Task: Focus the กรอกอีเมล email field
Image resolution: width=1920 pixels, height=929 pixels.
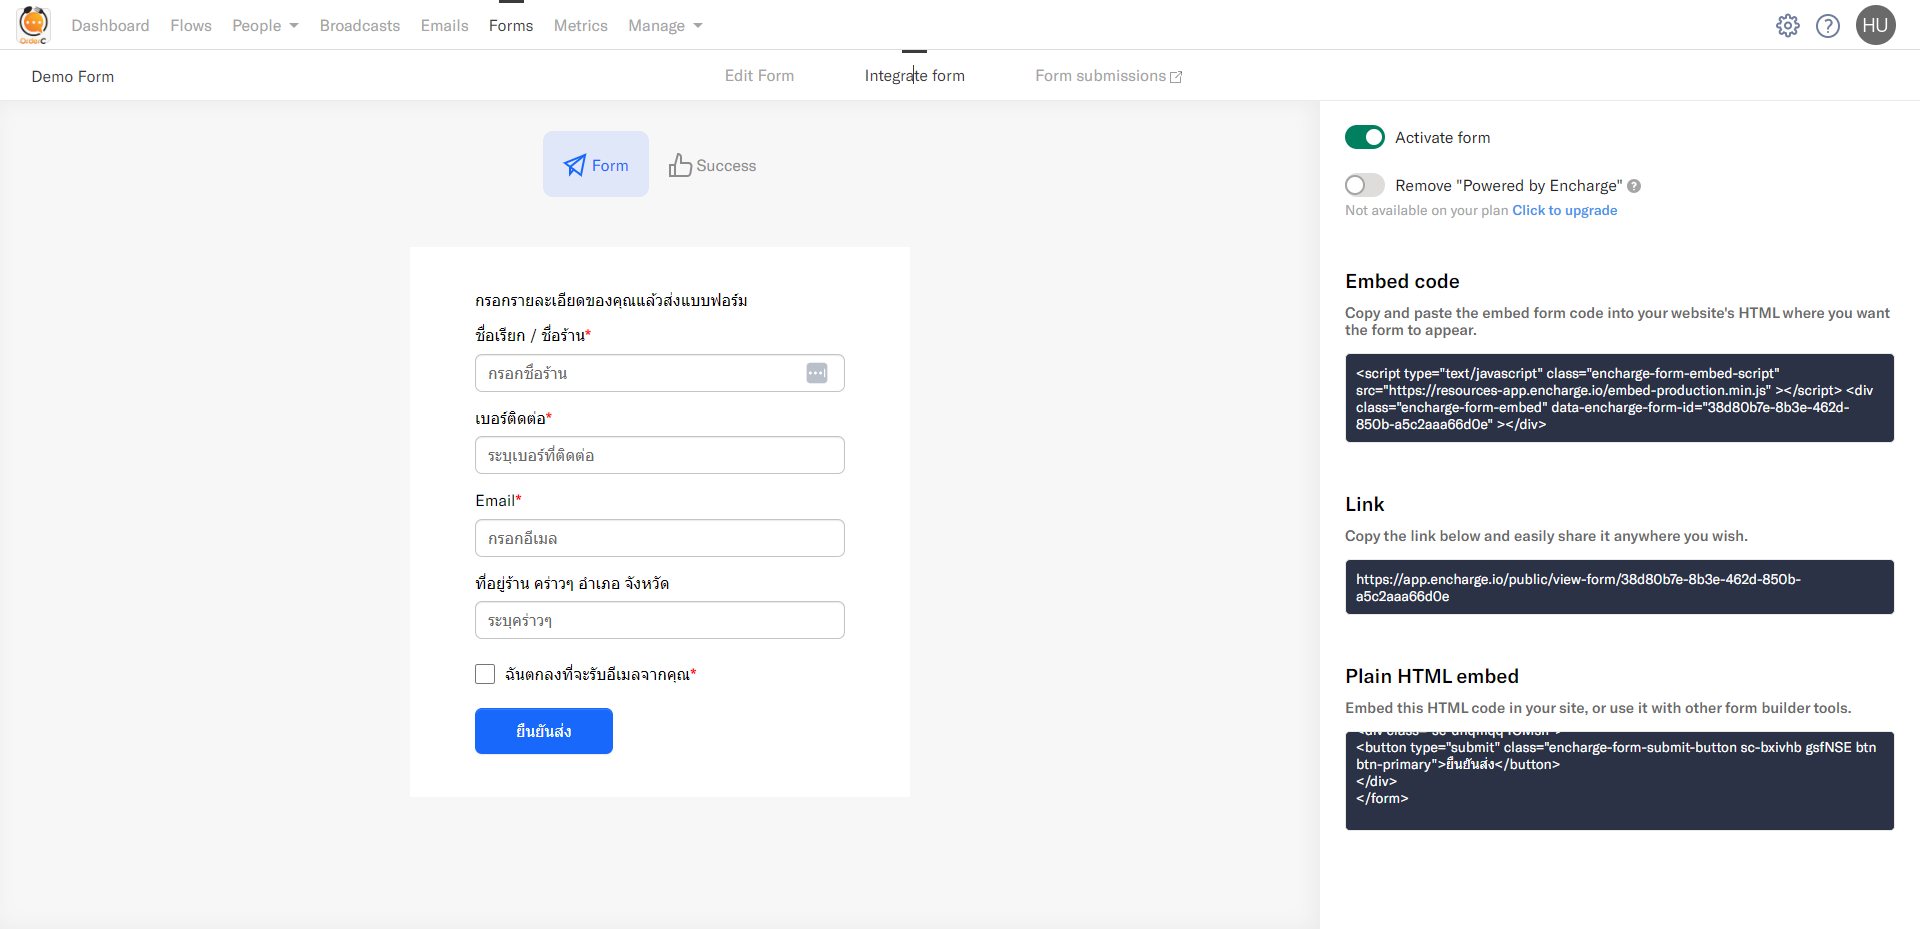Action: tap(660, 538)
